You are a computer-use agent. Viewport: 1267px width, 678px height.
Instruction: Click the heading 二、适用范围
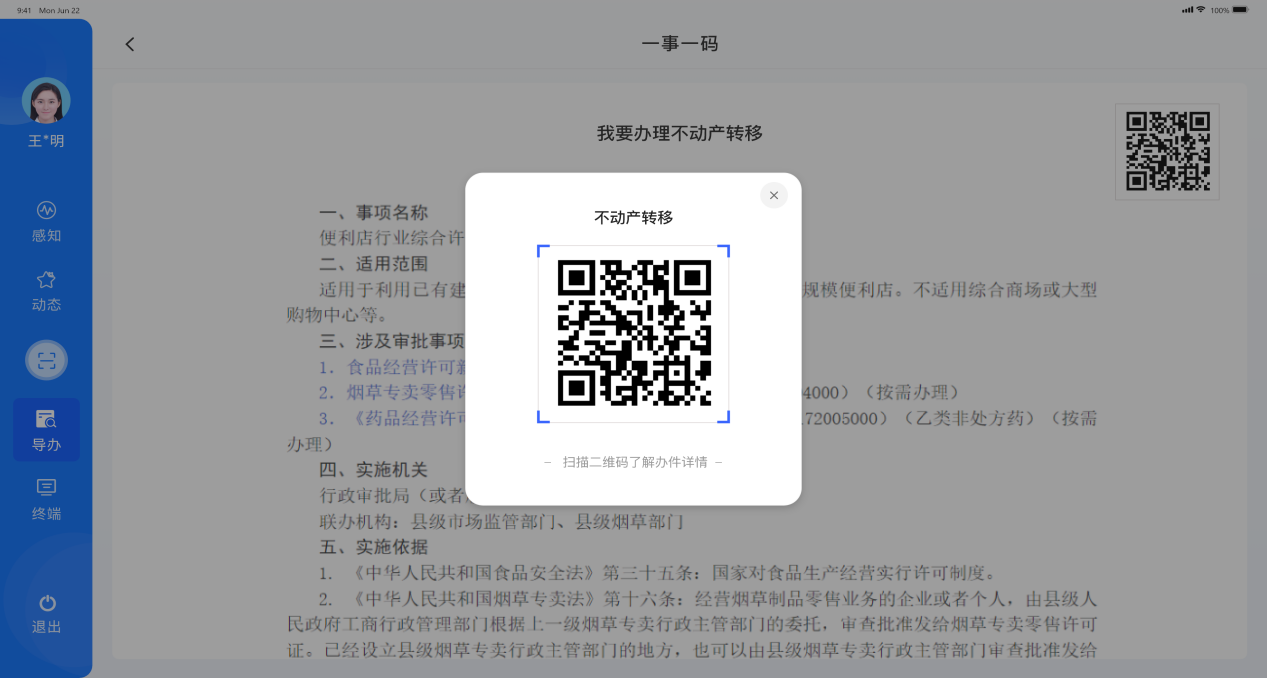pos(373,264)
